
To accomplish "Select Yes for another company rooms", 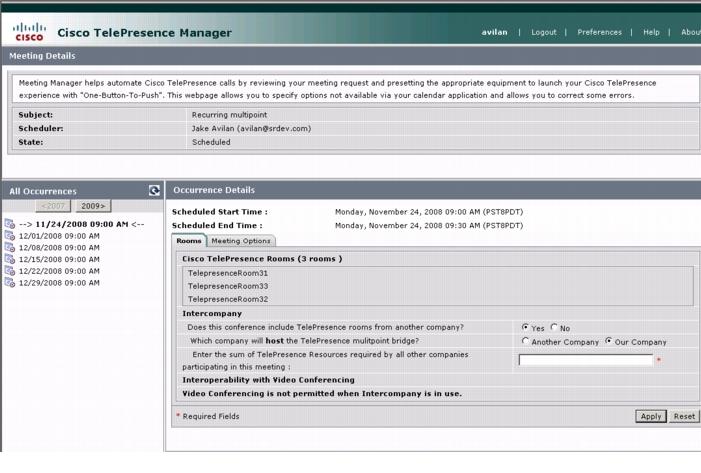I will [x=525, y=327].
